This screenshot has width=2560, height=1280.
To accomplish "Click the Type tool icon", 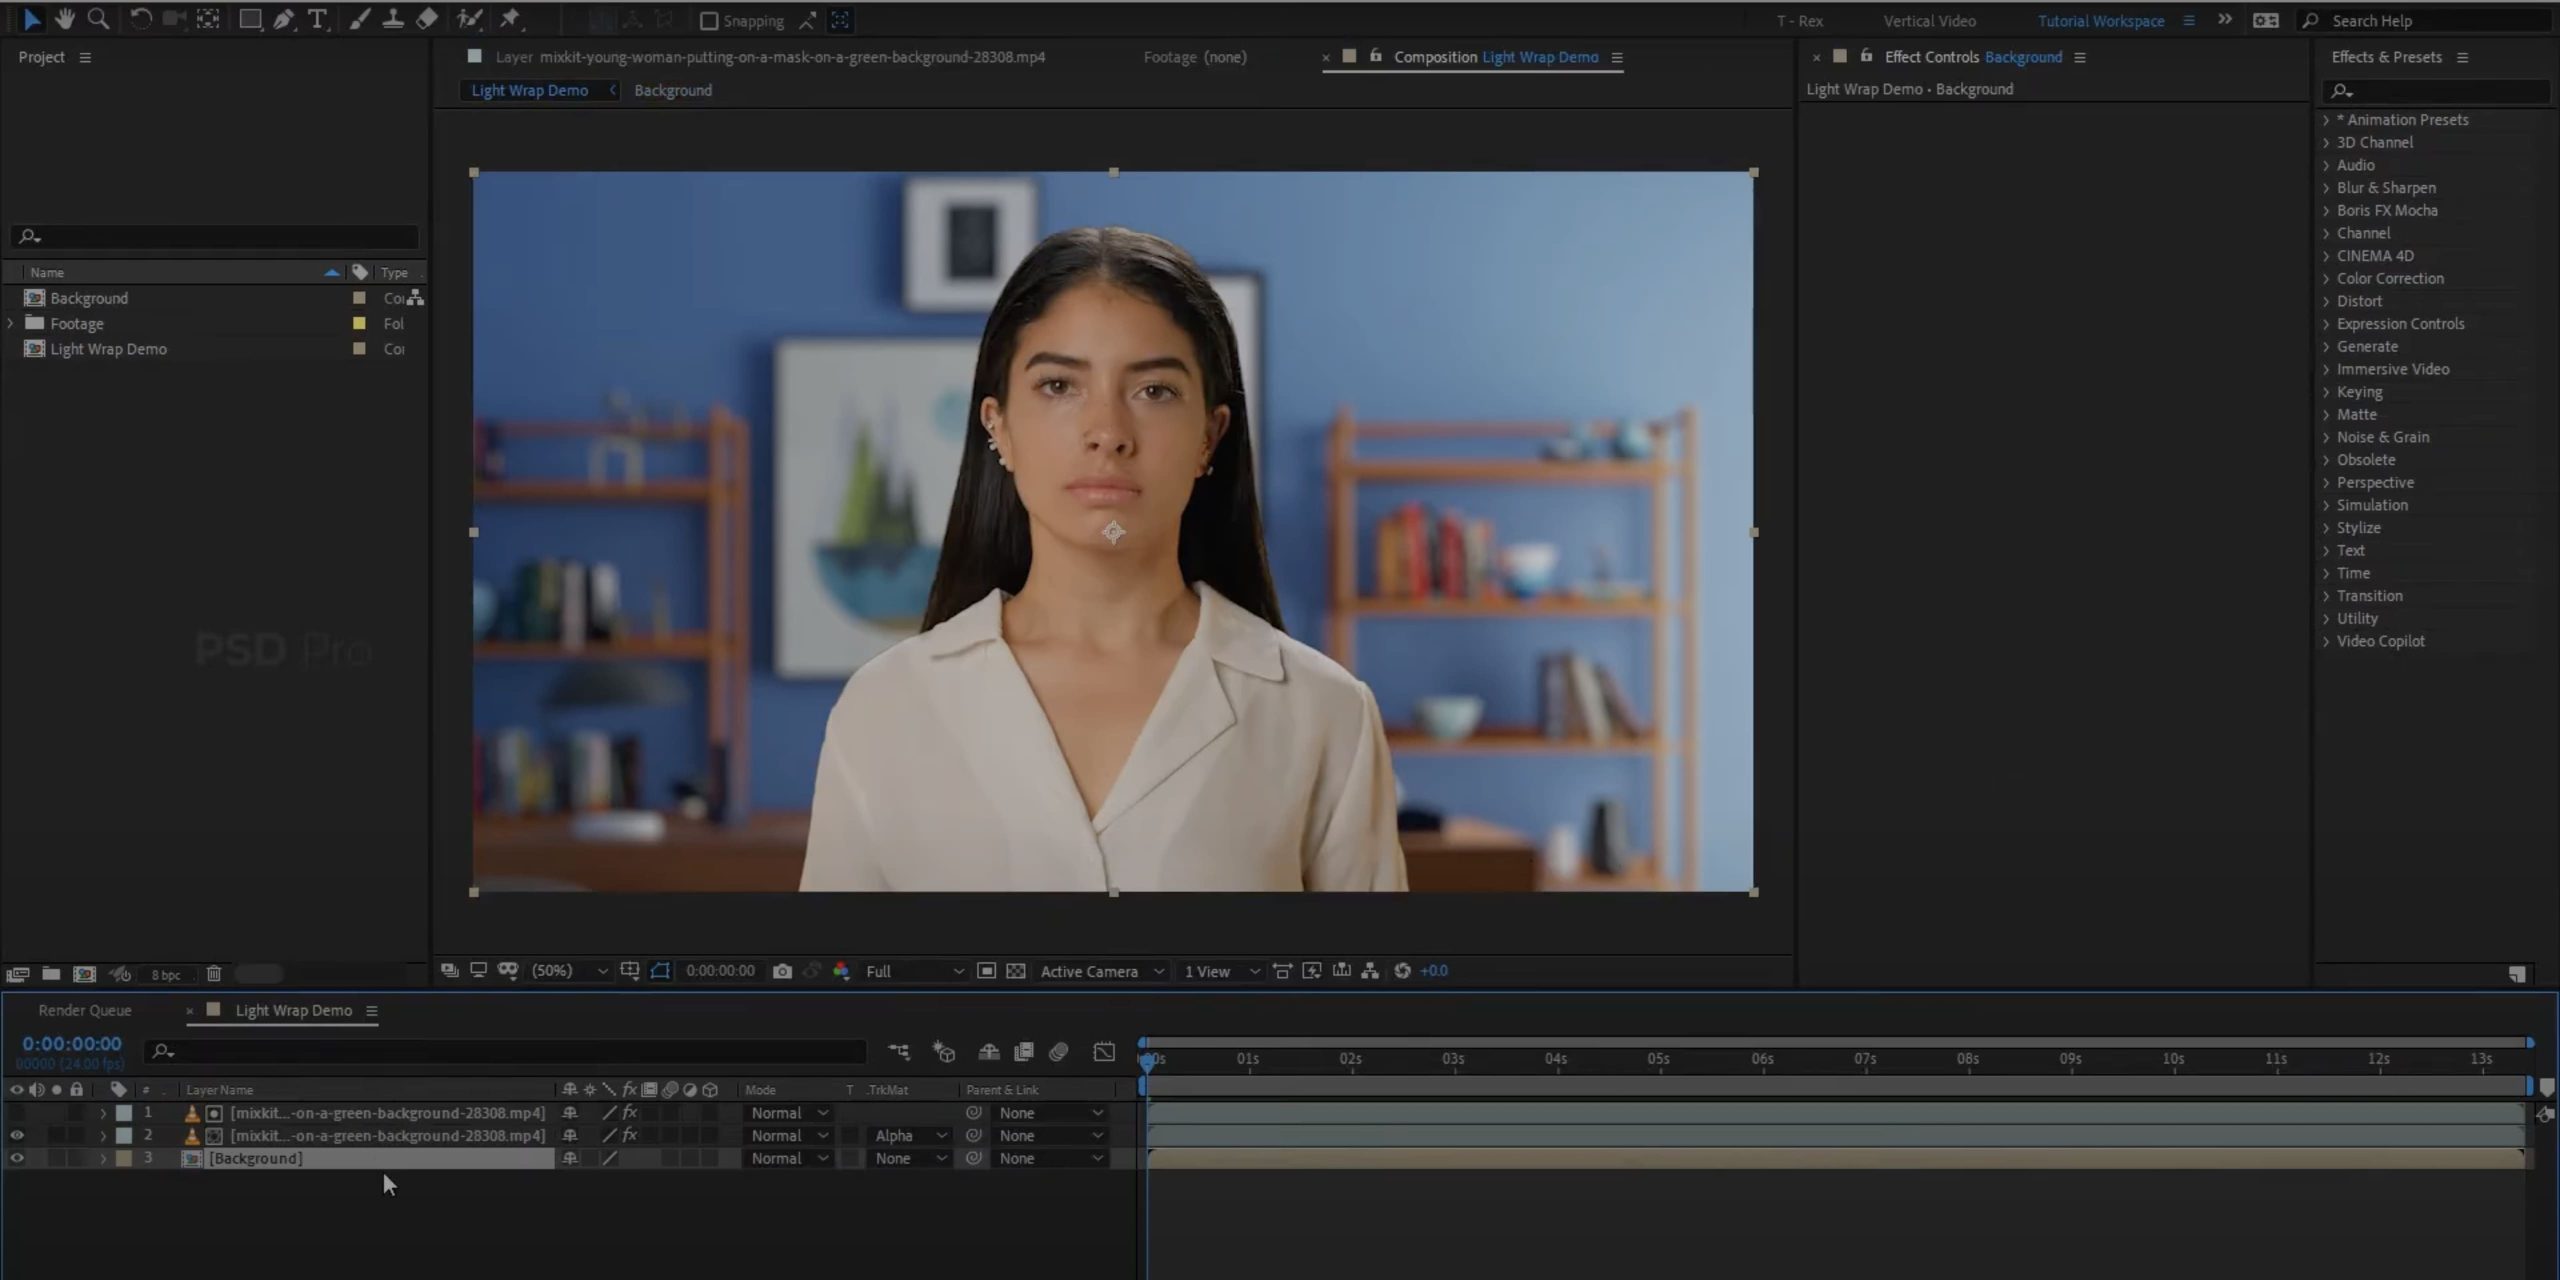I will pyautogui.click(x=318, y=18).
